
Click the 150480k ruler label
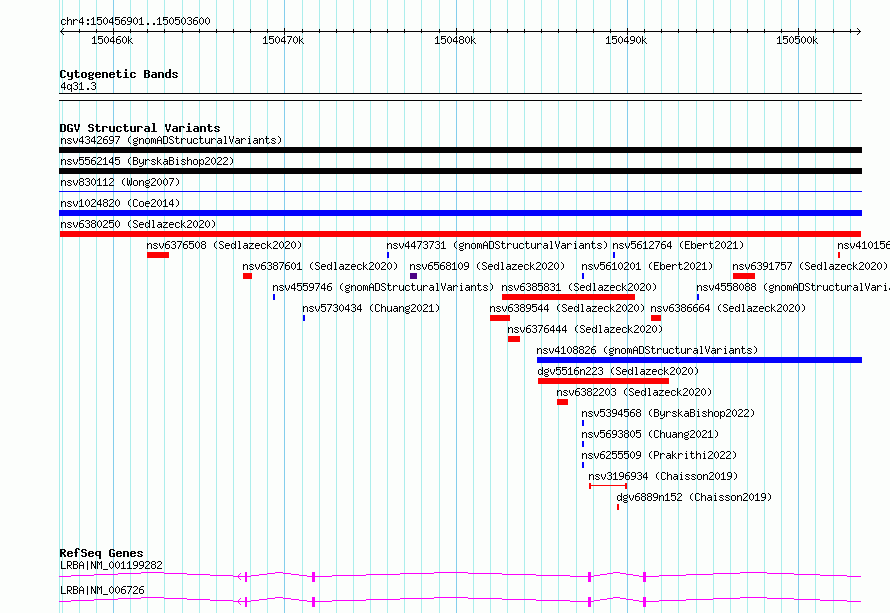[455, 40]
